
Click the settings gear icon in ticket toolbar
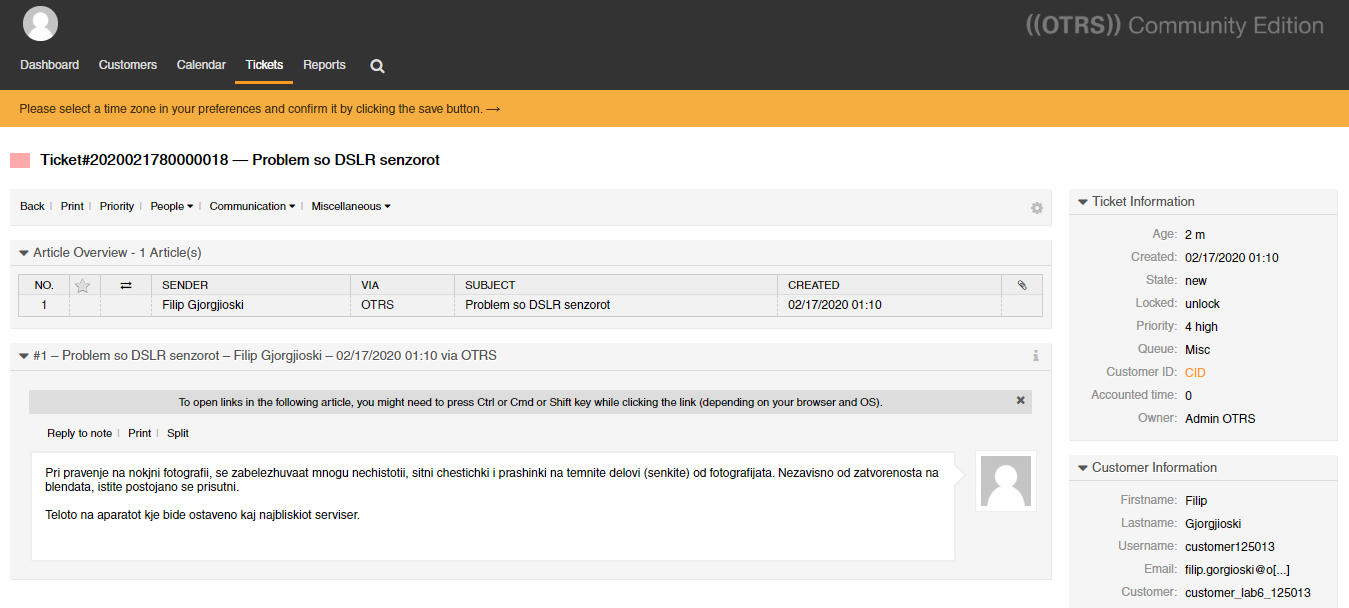[1036, 208]
